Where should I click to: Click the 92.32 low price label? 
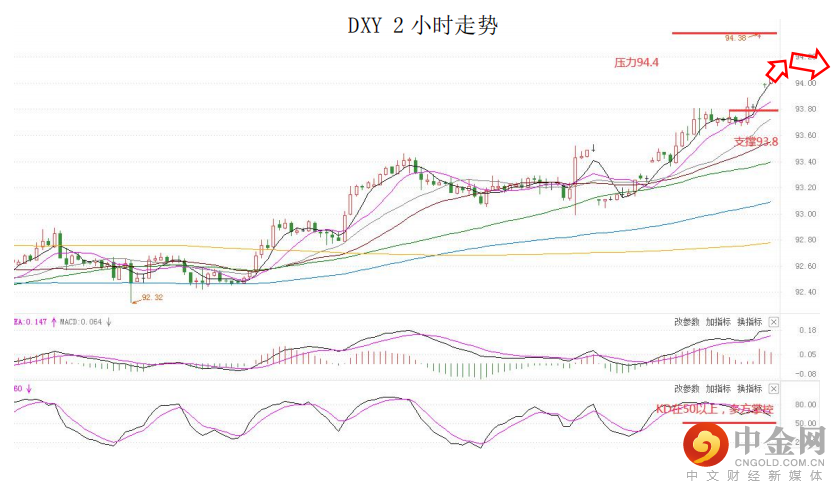[x=152, y=297]
